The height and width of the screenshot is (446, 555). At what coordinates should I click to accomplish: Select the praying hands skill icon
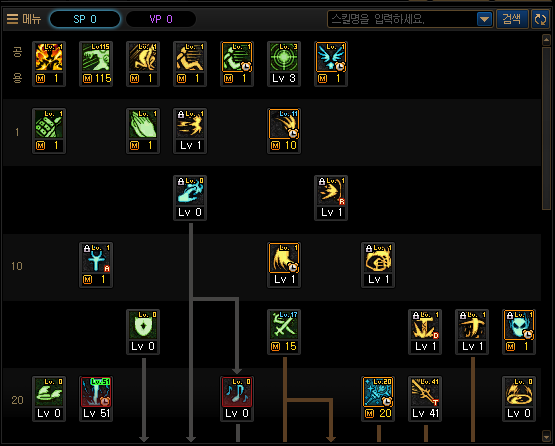(143, 124)
